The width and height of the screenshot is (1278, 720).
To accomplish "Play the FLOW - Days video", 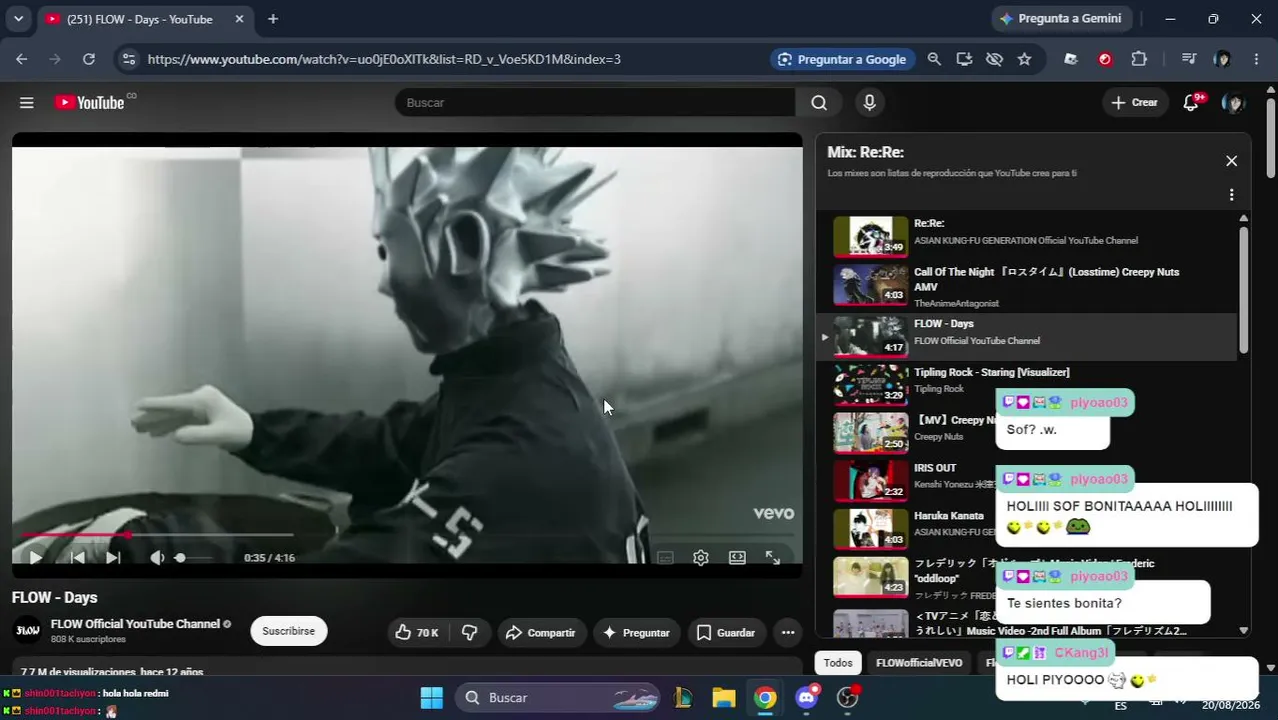I will (x=35, y=558).
